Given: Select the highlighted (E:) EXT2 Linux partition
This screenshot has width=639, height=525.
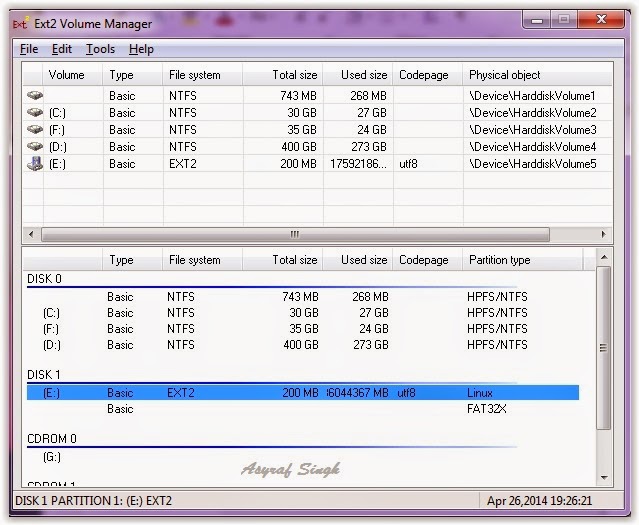Looking at the screenshot, I should (303, 393).
